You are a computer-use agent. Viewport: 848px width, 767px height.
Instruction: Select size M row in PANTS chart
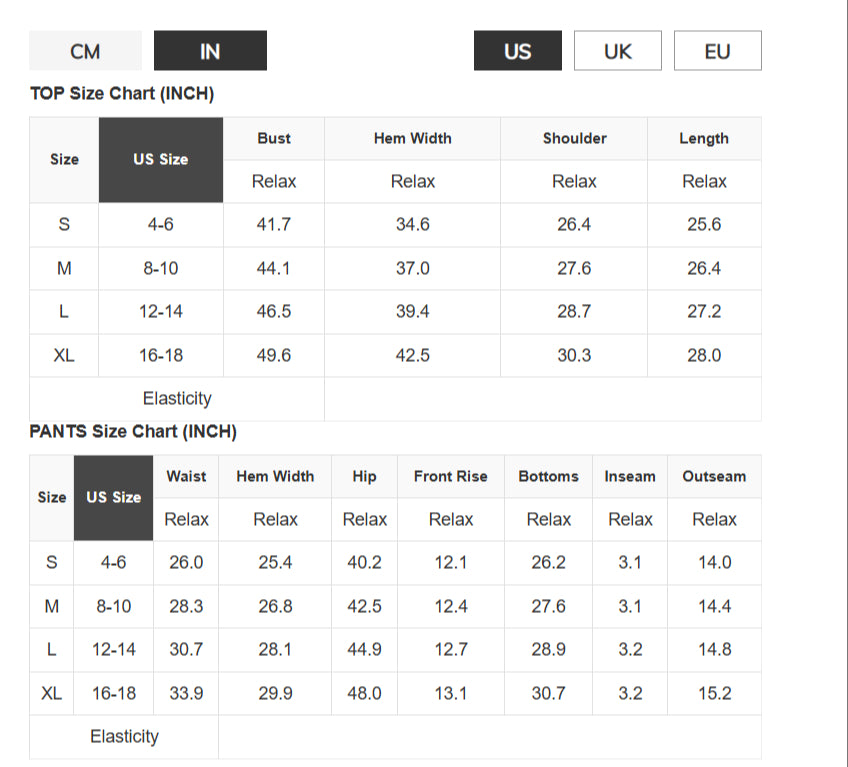point(395,606)
